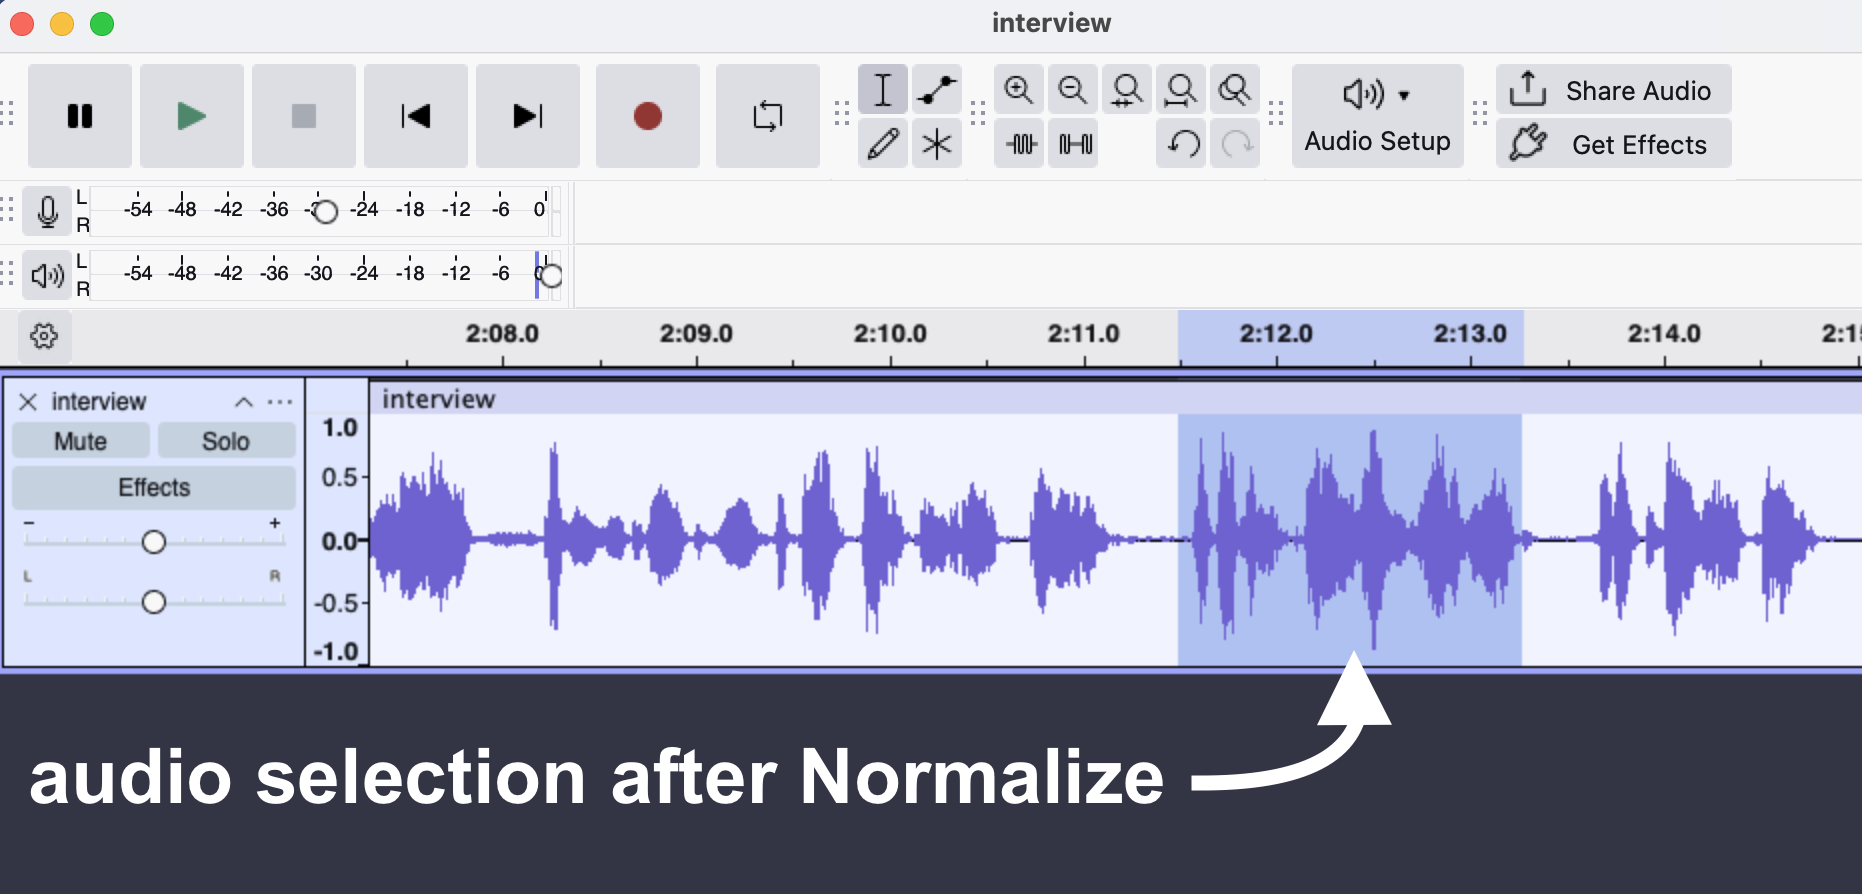
Task: Open the interview track's three-dot menu
Action: [280, 402]
